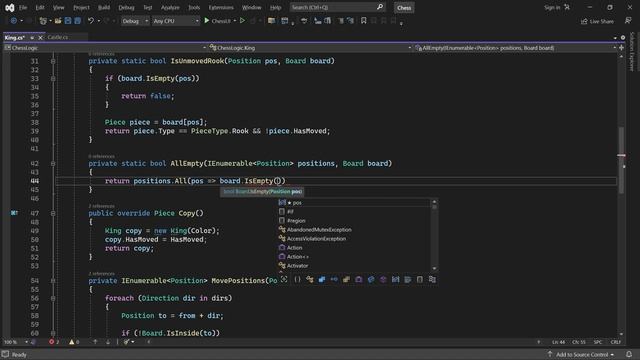Click the Navigate Backward circle icon
Viewport: 640px width, 360px height.
click(13, 21)
